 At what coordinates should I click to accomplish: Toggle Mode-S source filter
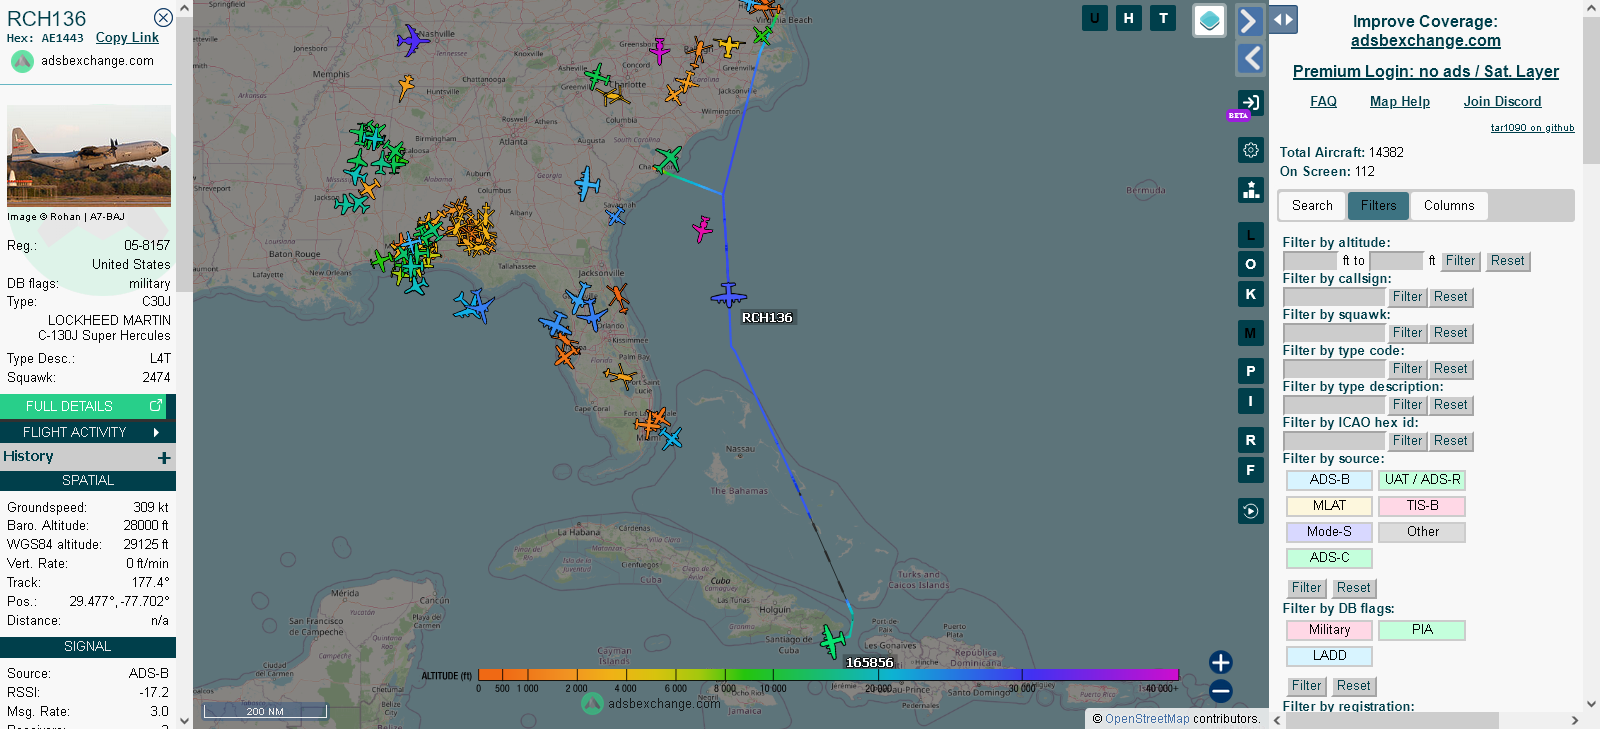click(x=1329, y=532)
